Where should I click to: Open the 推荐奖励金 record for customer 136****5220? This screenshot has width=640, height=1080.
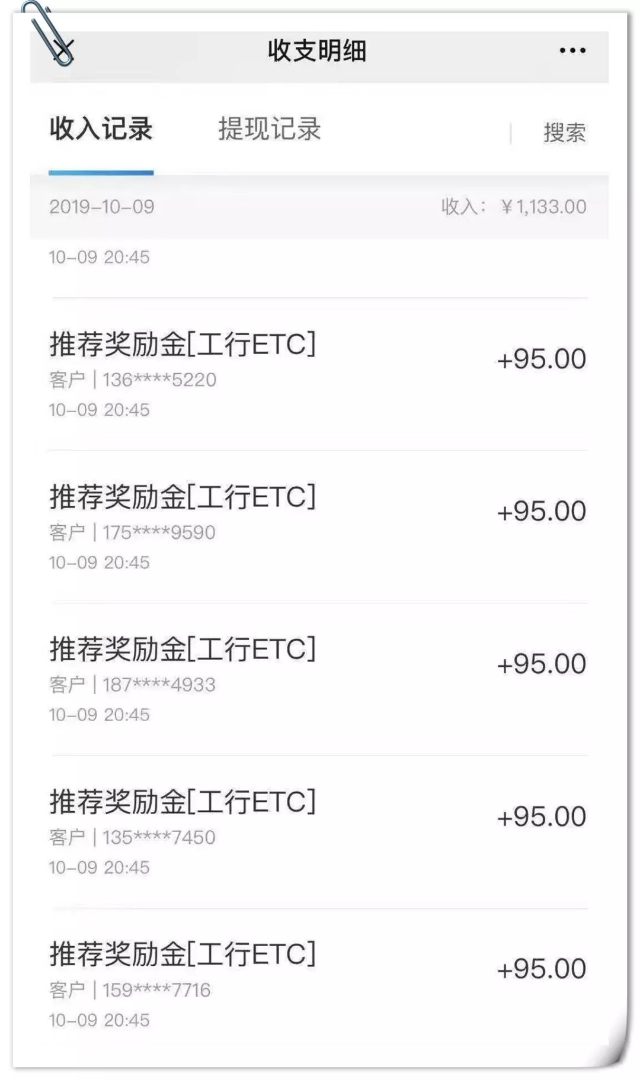(x=182, y=344)
